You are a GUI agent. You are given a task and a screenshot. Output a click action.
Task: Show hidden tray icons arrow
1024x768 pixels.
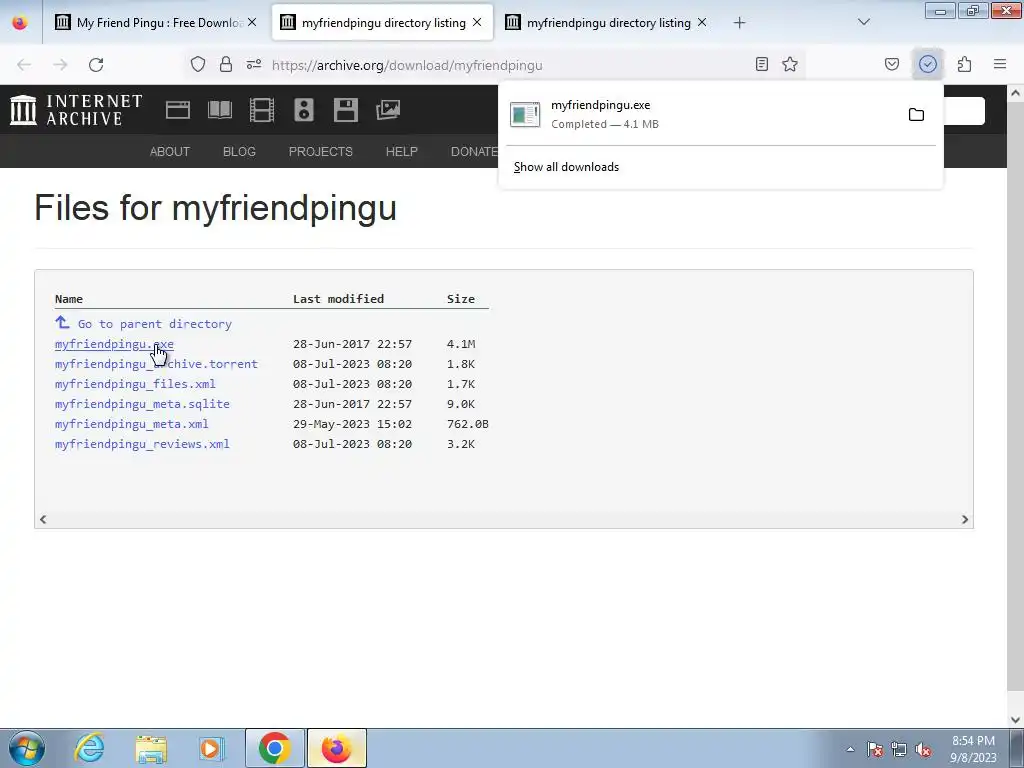tap(850, 749)
